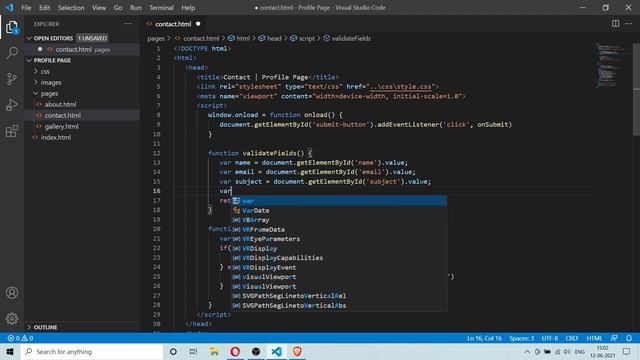Choose the VarDate suggestion
Image resolution: width=640 pixels, height=360 pixels.
pyautogui.click(x=339, y=210)
